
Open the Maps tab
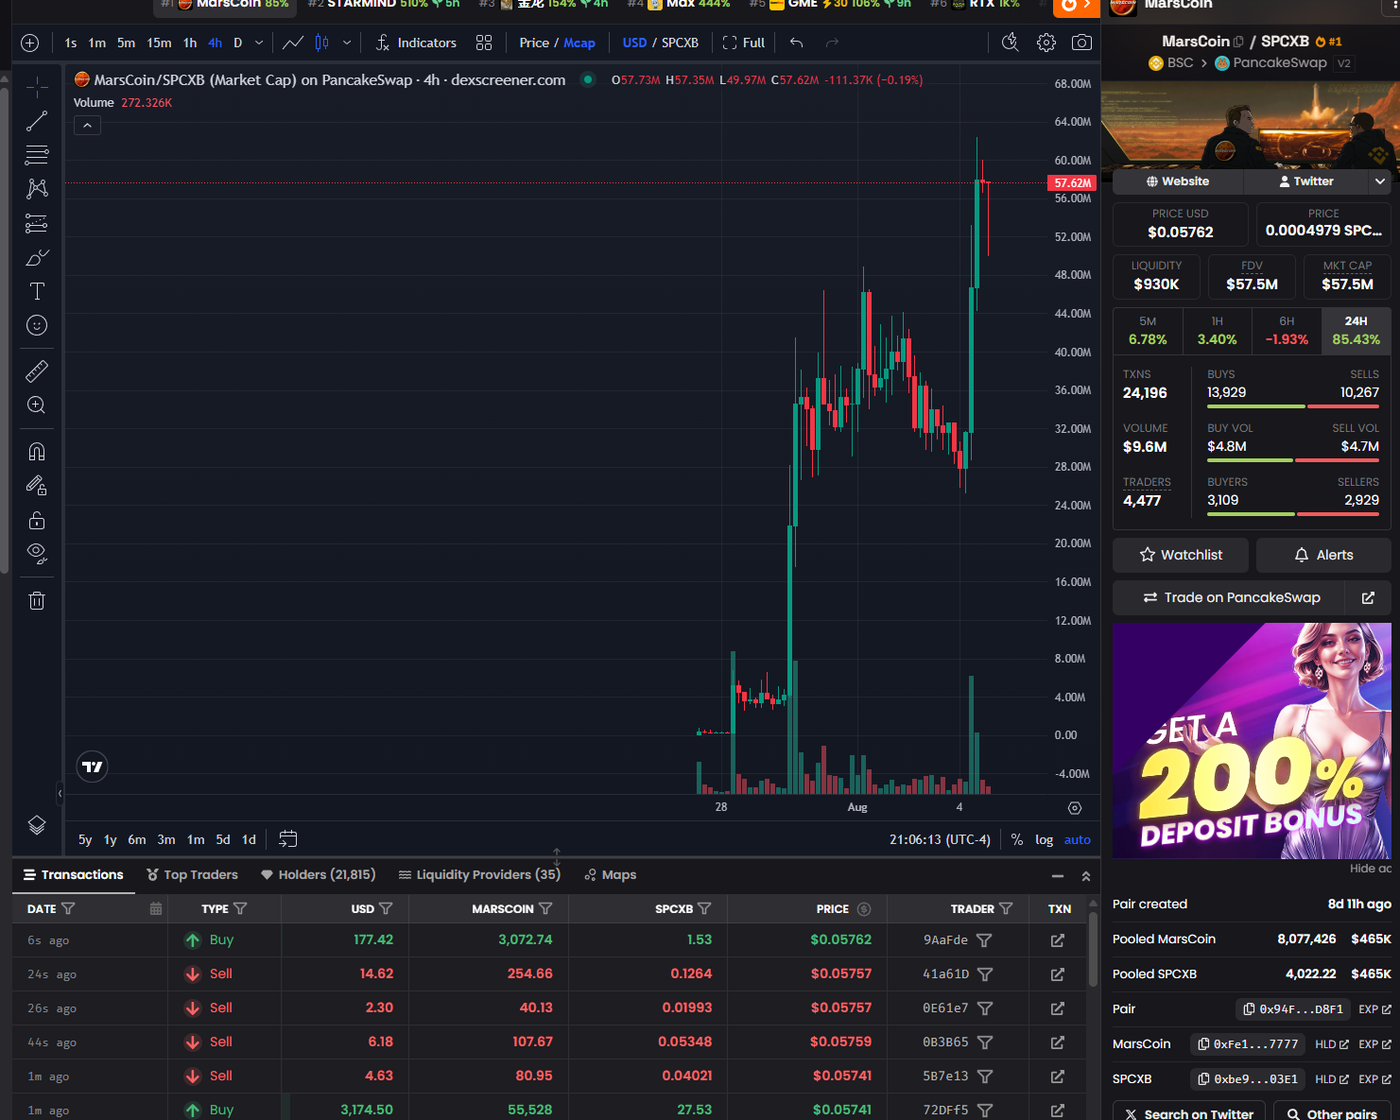pyautogui.click(x=610, y=875)
